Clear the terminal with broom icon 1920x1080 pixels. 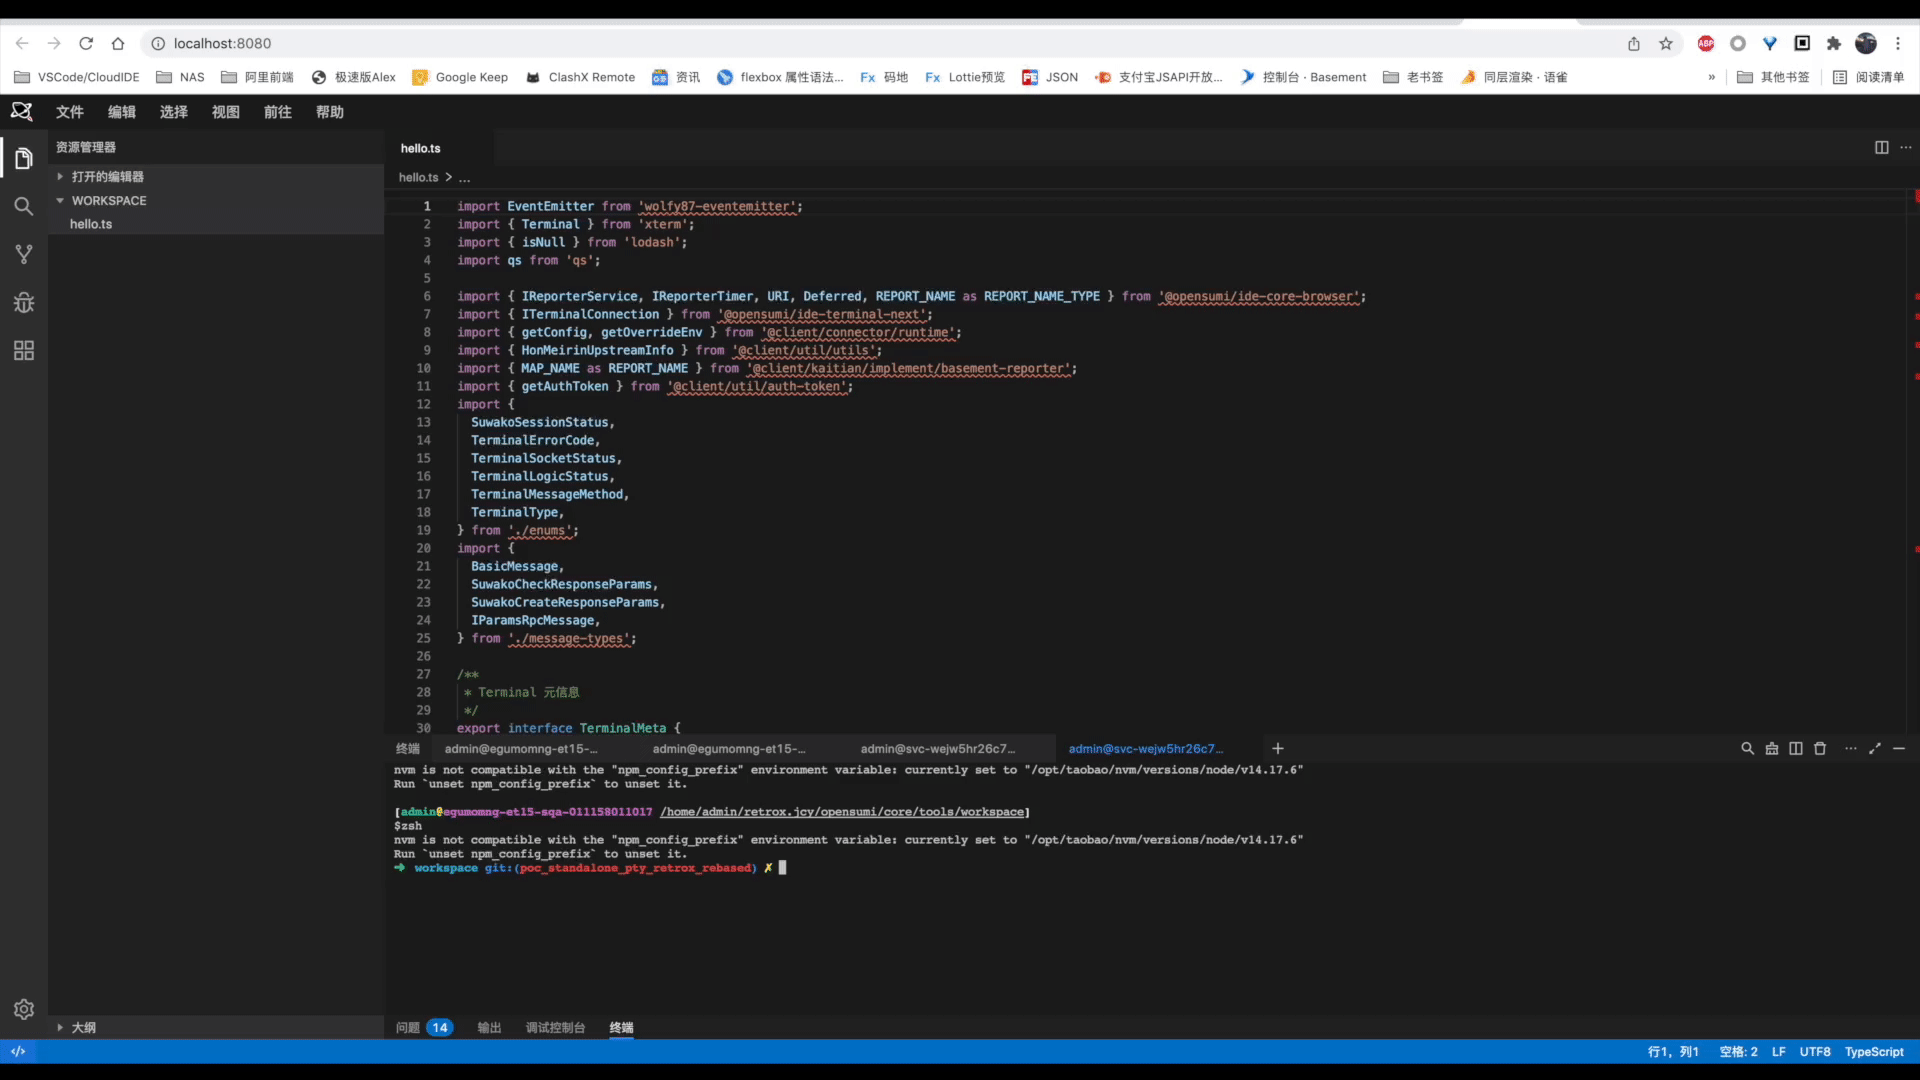coord(1771,748)
